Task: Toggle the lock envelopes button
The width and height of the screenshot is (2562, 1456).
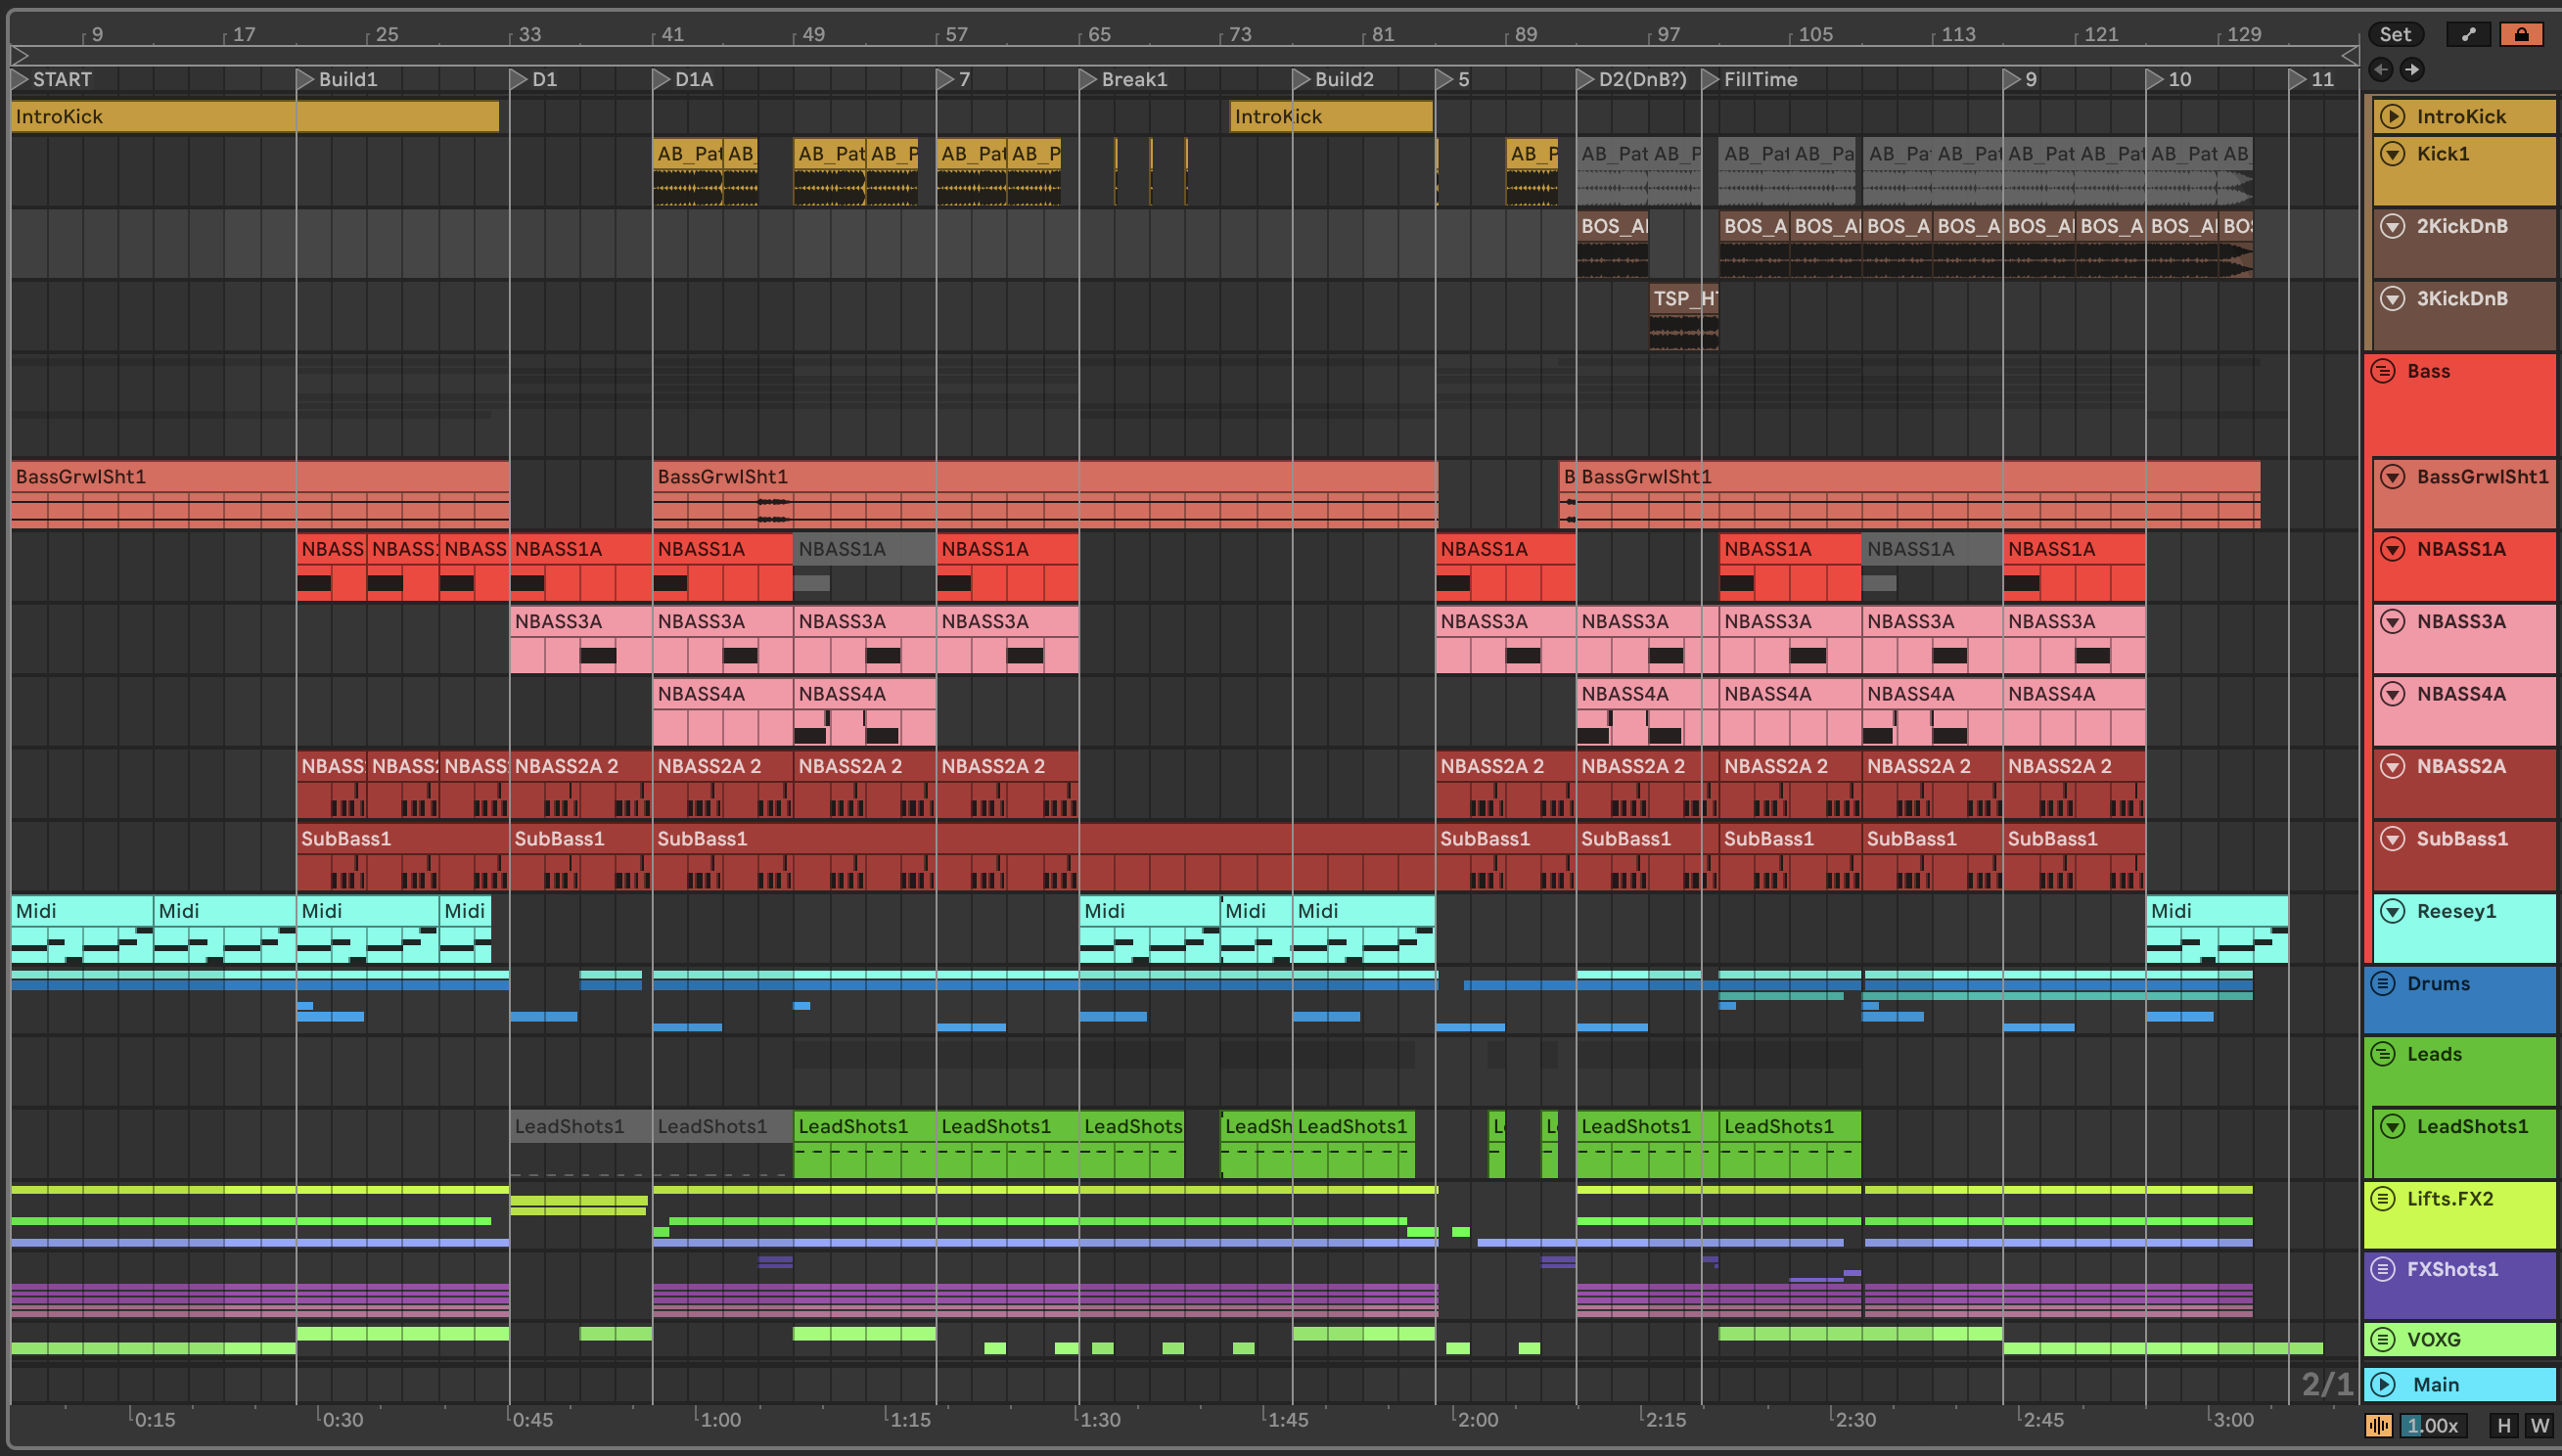Action: coord(2521,34)
